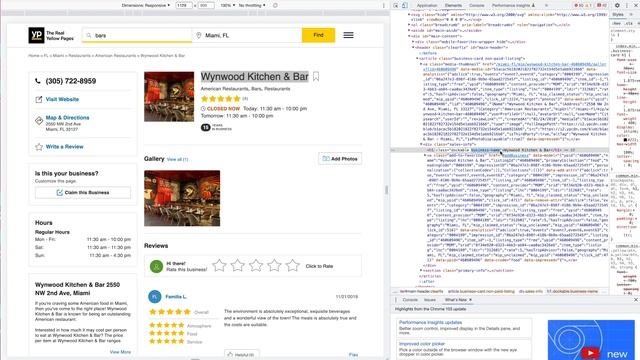The height and width of the screenshot is (360, 640).
Task: Click the Claim this Business button
Action: (83, 192)
